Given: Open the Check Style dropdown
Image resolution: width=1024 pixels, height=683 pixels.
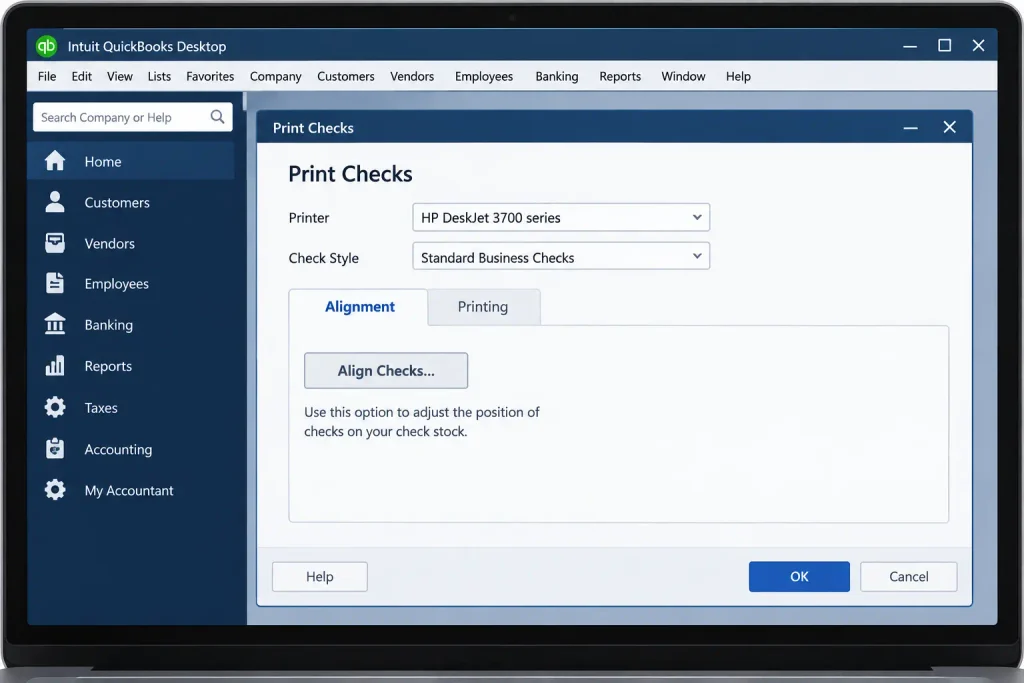Looking at the screenshot, I should pos(561,257).
